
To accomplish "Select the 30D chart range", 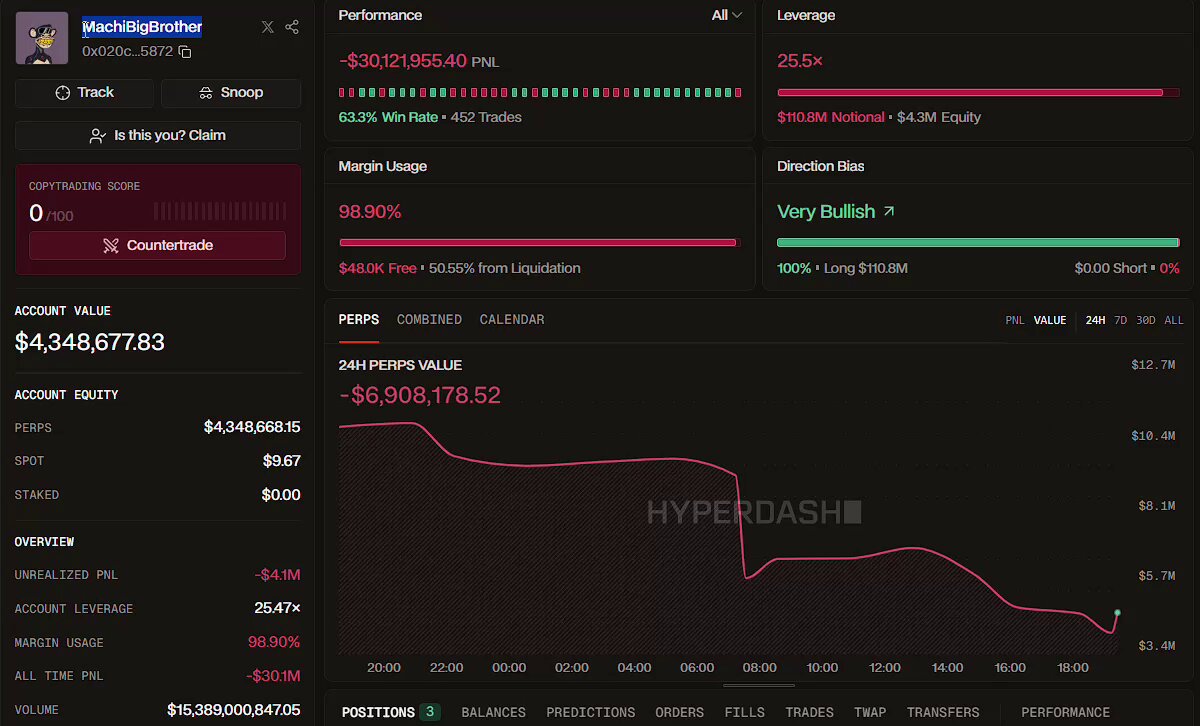I will click(x=1146, y=320).
